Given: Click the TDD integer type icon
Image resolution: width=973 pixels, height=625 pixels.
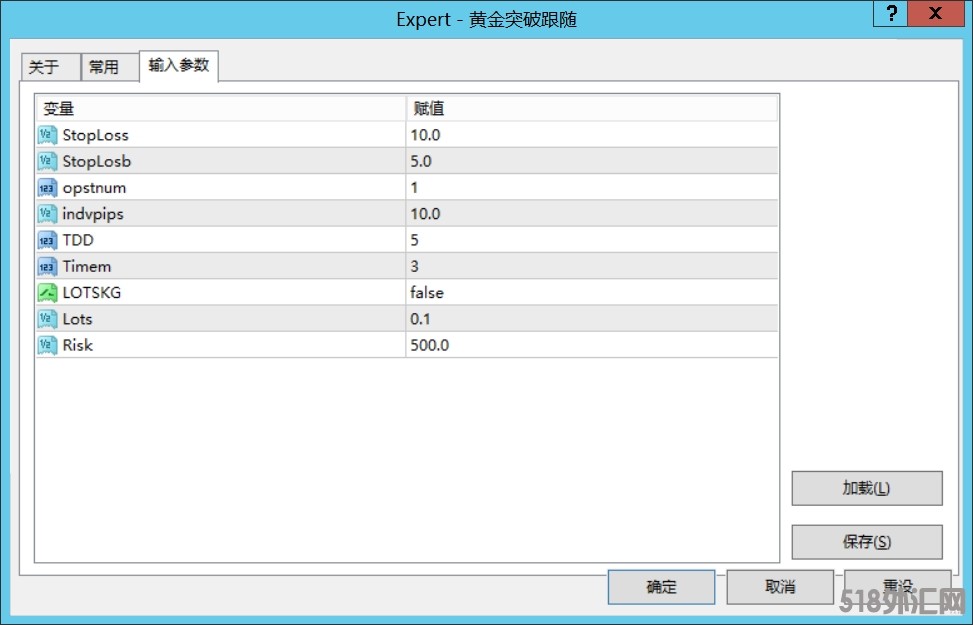Looking at the screenshot, I should tap(47, 240).
